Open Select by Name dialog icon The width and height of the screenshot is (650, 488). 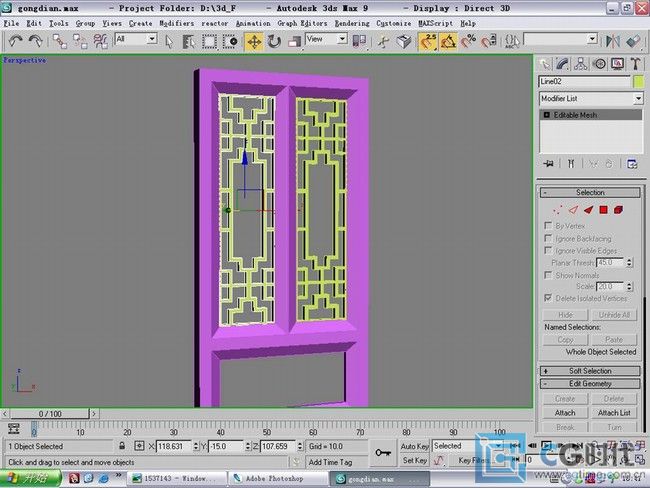[x=189, y=41]
